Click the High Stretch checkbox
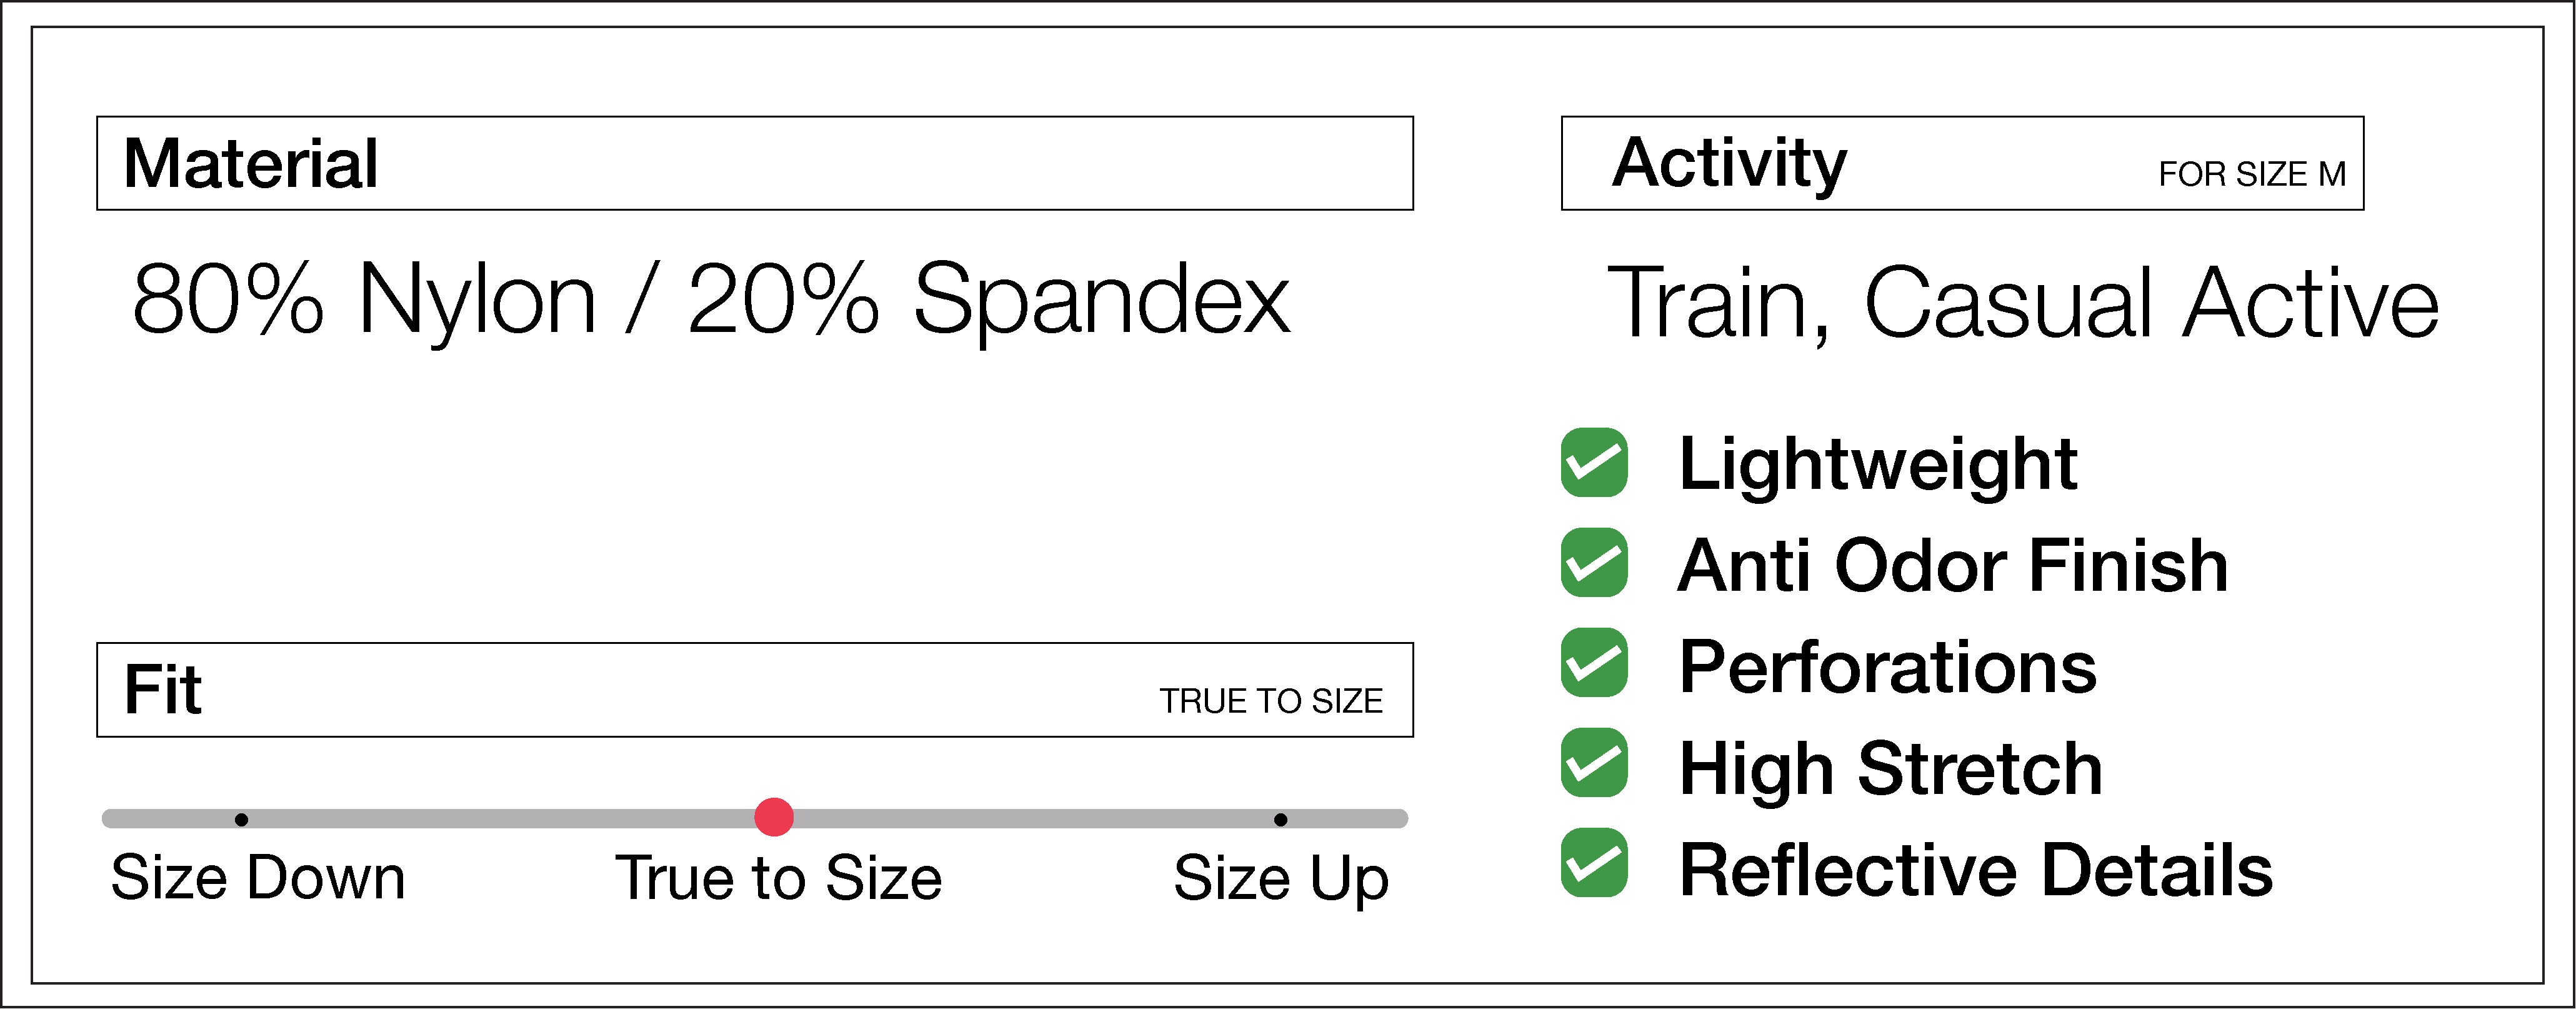The image size is (2576, 1009). coord(1594,763)
